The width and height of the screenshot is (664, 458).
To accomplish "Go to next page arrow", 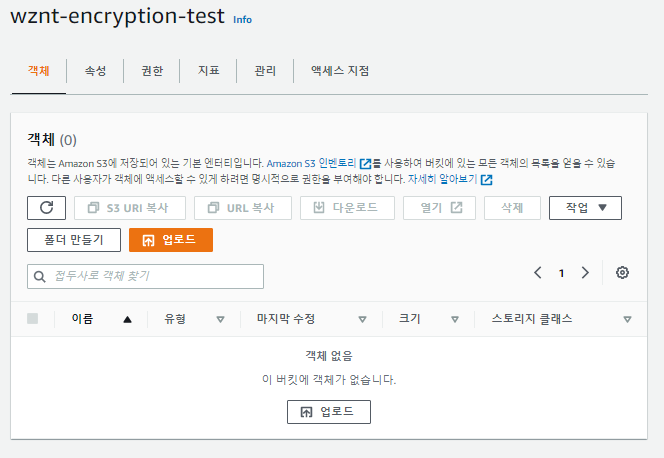I will pos(585,273).
